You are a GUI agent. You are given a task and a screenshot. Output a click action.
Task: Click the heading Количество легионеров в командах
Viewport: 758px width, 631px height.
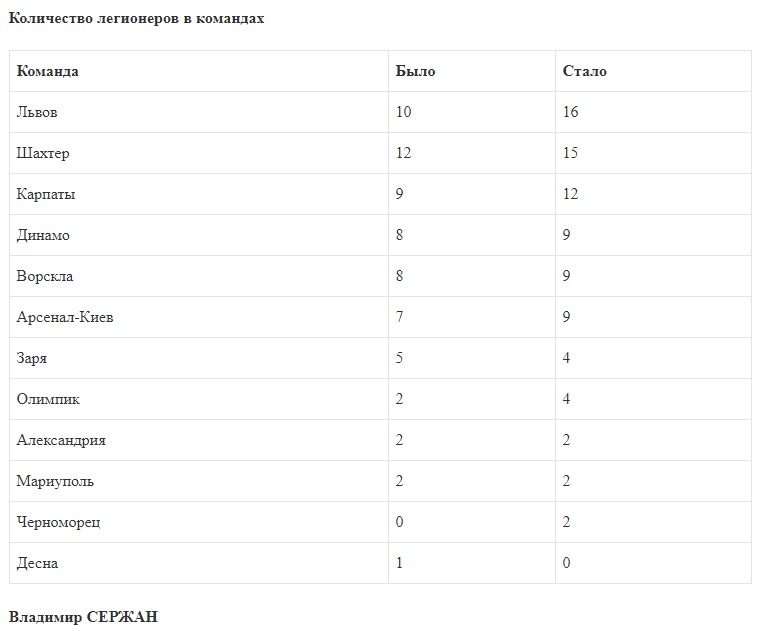pos(136,18)
